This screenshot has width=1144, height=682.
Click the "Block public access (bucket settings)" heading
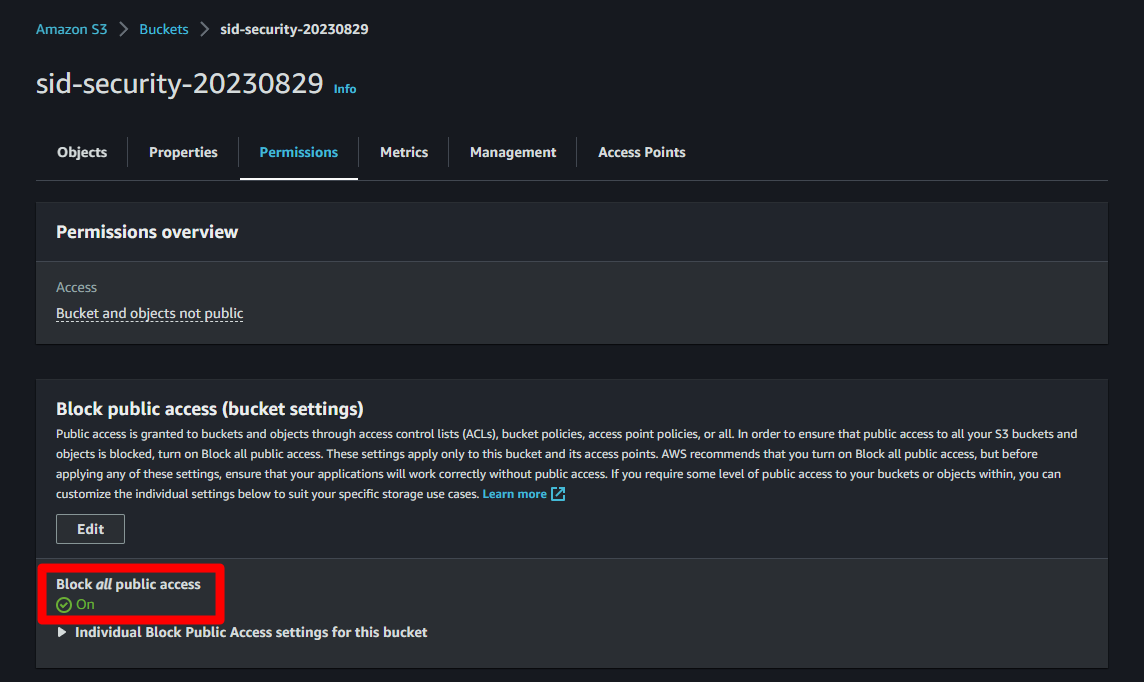click(x=210, y=408)
